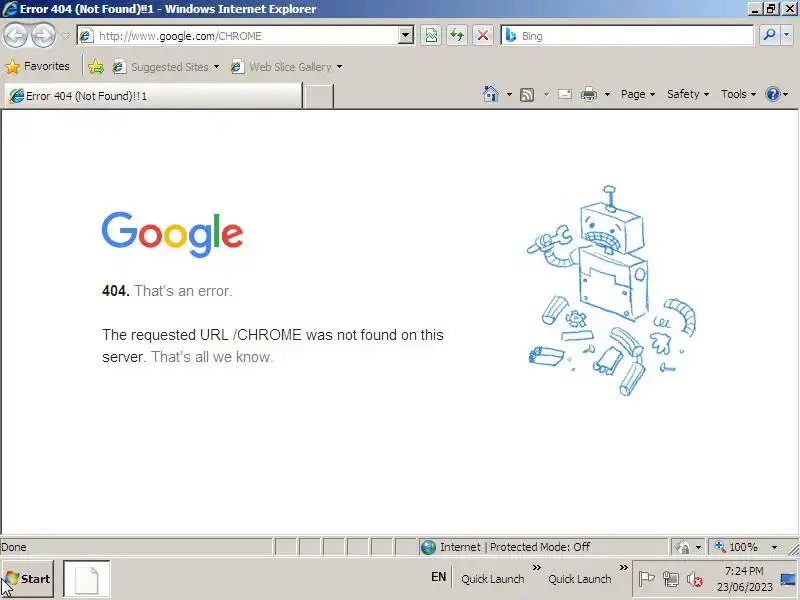Click the Action Center flag icon
This screenshot has width=800, height=600.
(646, 579)
